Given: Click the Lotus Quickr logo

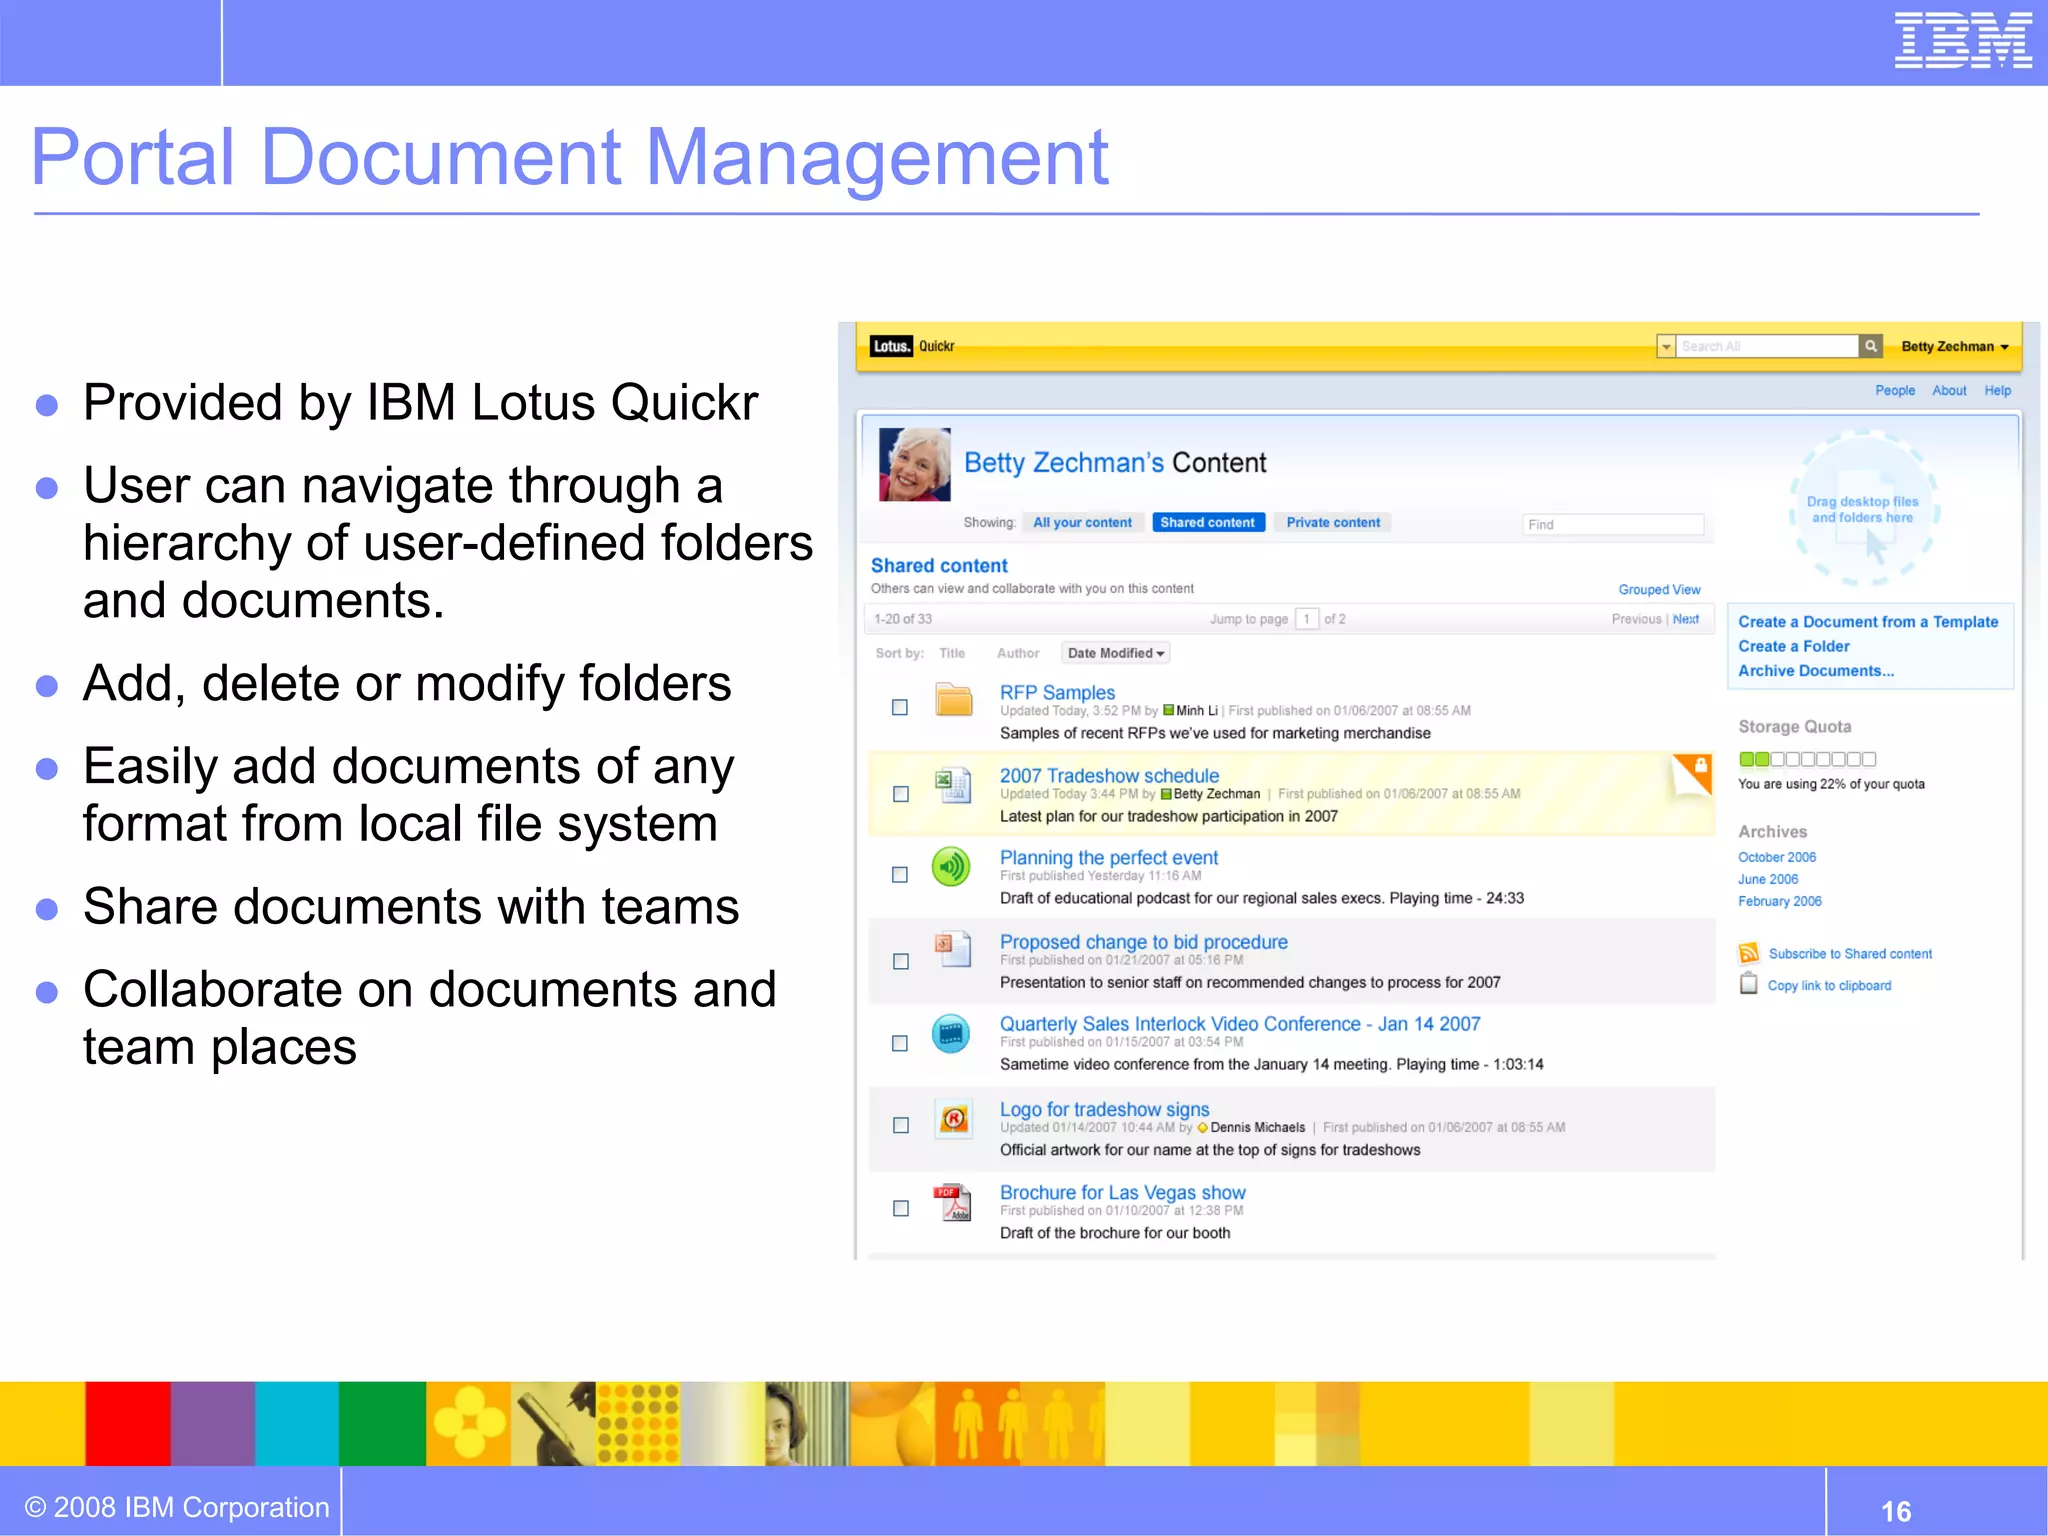Looking at the screenshot, I should point(912,346).
